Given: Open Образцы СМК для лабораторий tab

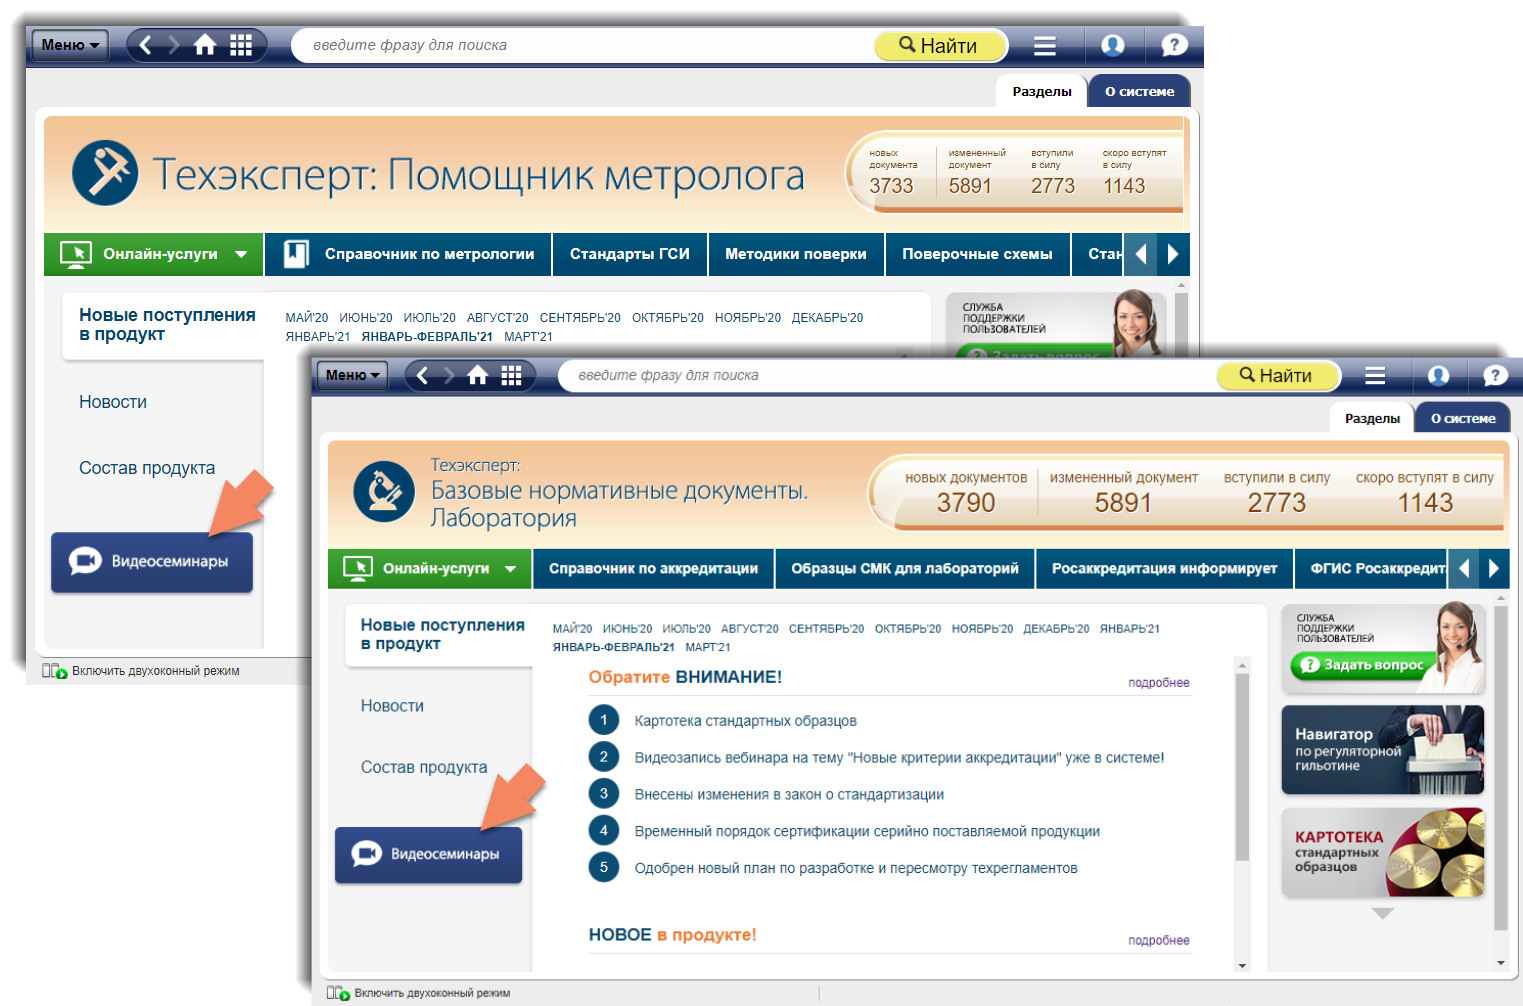Looking at the screenshot, I should click(905, 568).
